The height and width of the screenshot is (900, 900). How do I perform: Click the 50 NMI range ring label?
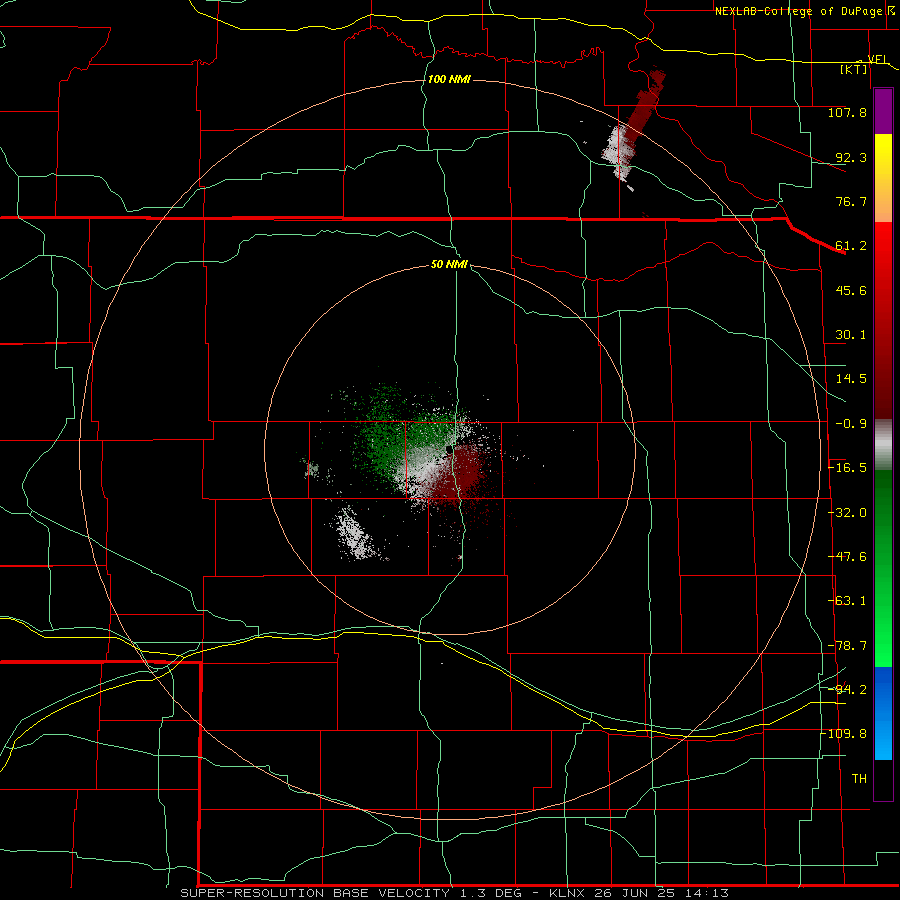449,264
